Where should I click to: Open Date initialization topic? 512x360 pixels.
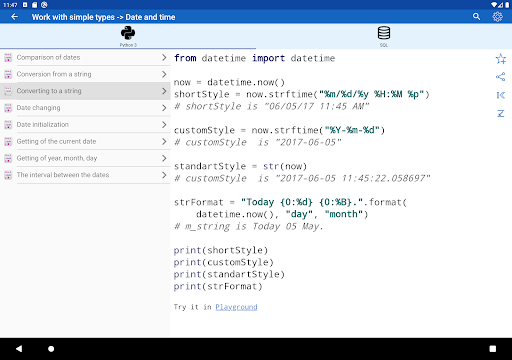(x=85, y=124)
